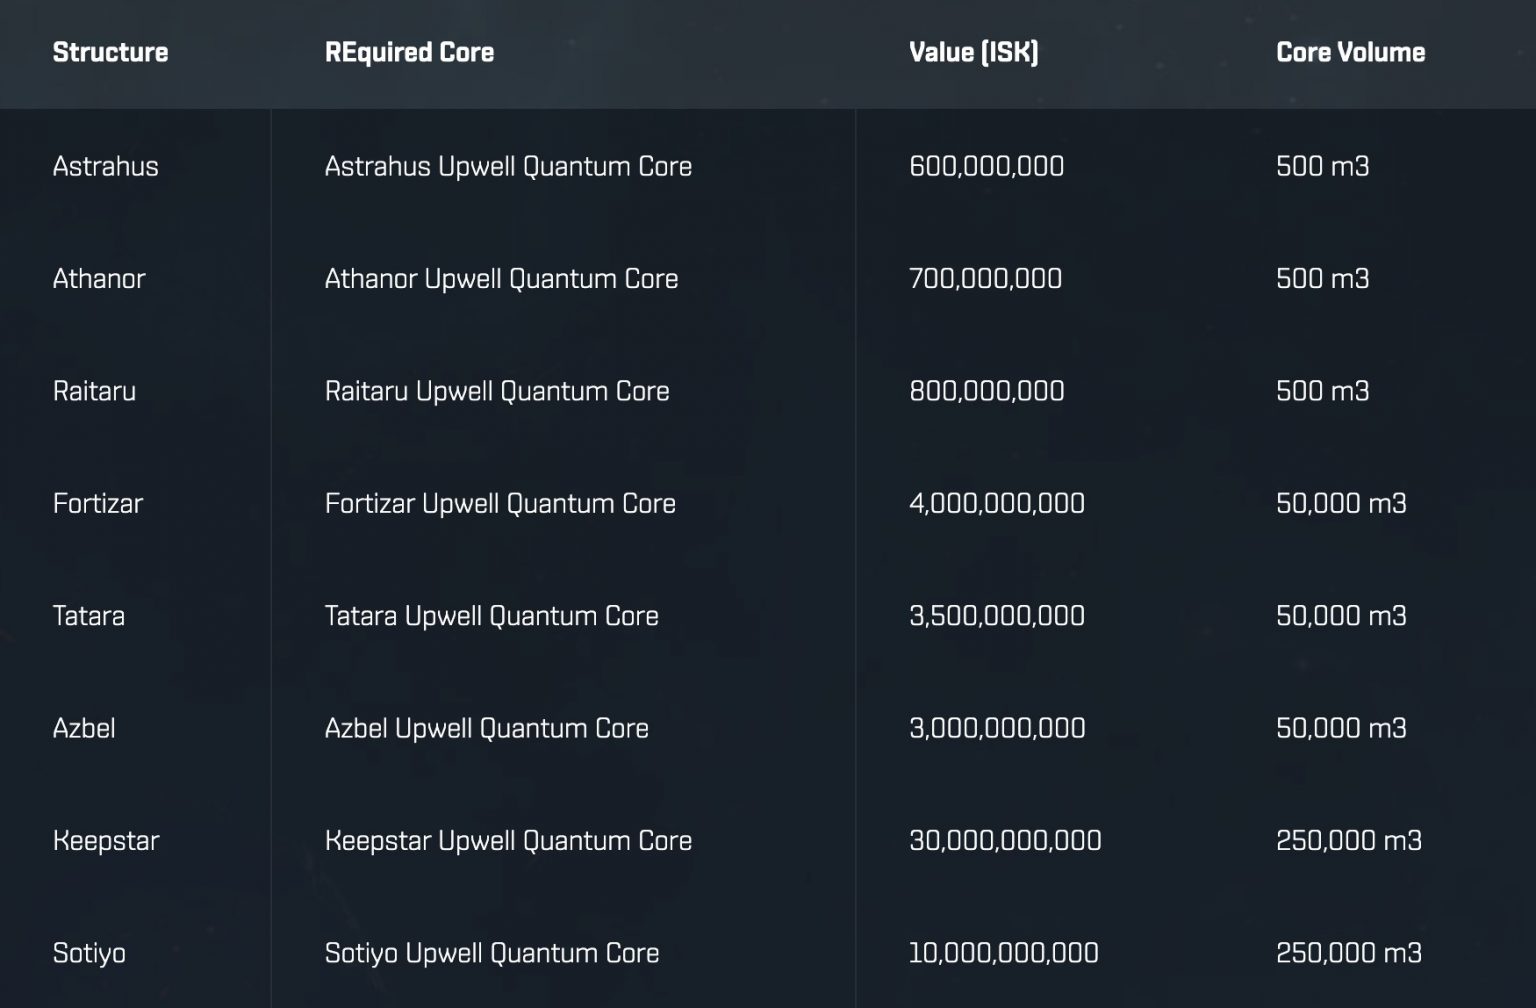Click the 250,000 m3 volume for Keepstar

point(1348,841)
